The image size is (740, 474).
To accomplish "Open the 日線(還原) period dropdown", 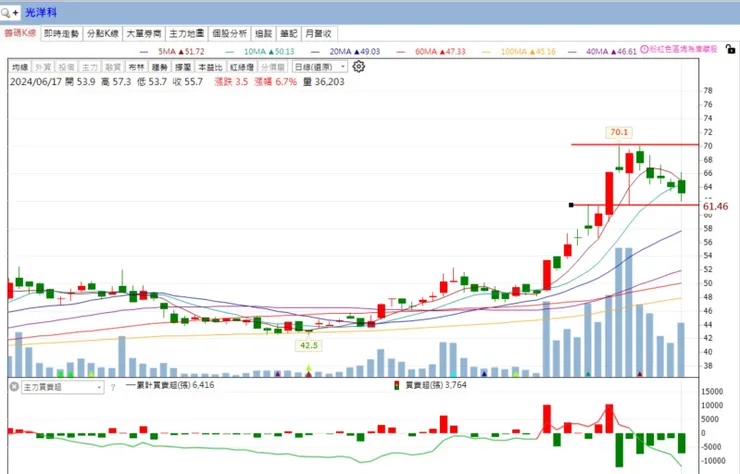I will click(320, 67).
